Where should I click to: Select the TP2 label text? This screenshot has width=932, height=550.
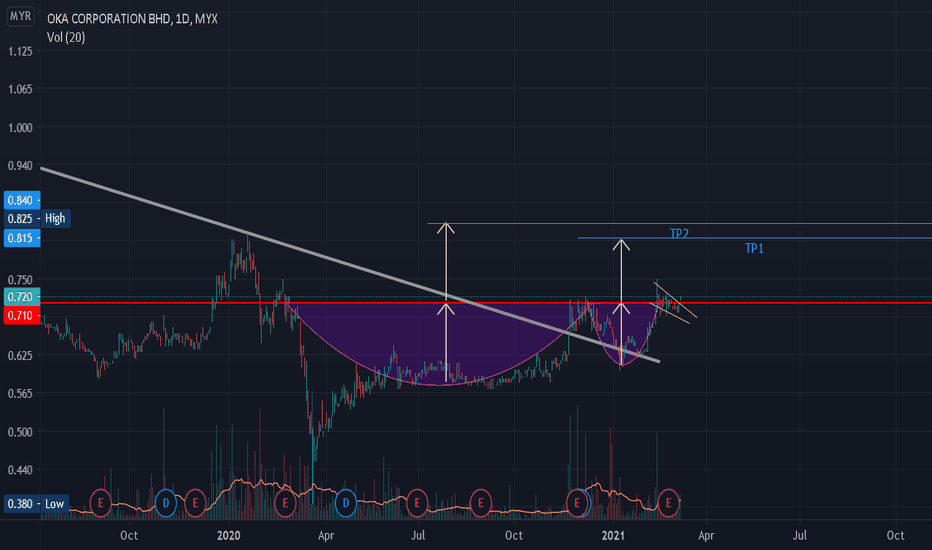pos(679,233)
